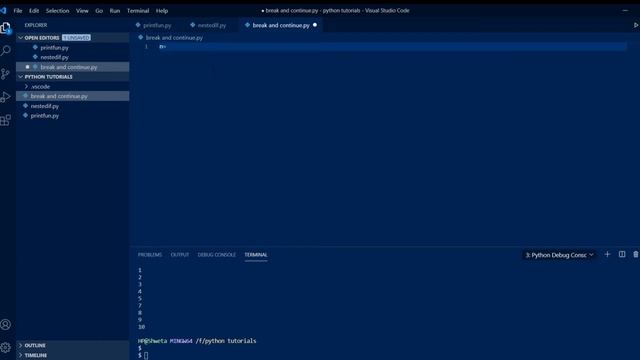Viewport: 640px width, 360px height.
Task: Select the Terminal panel tab
Action: (256, 255)
